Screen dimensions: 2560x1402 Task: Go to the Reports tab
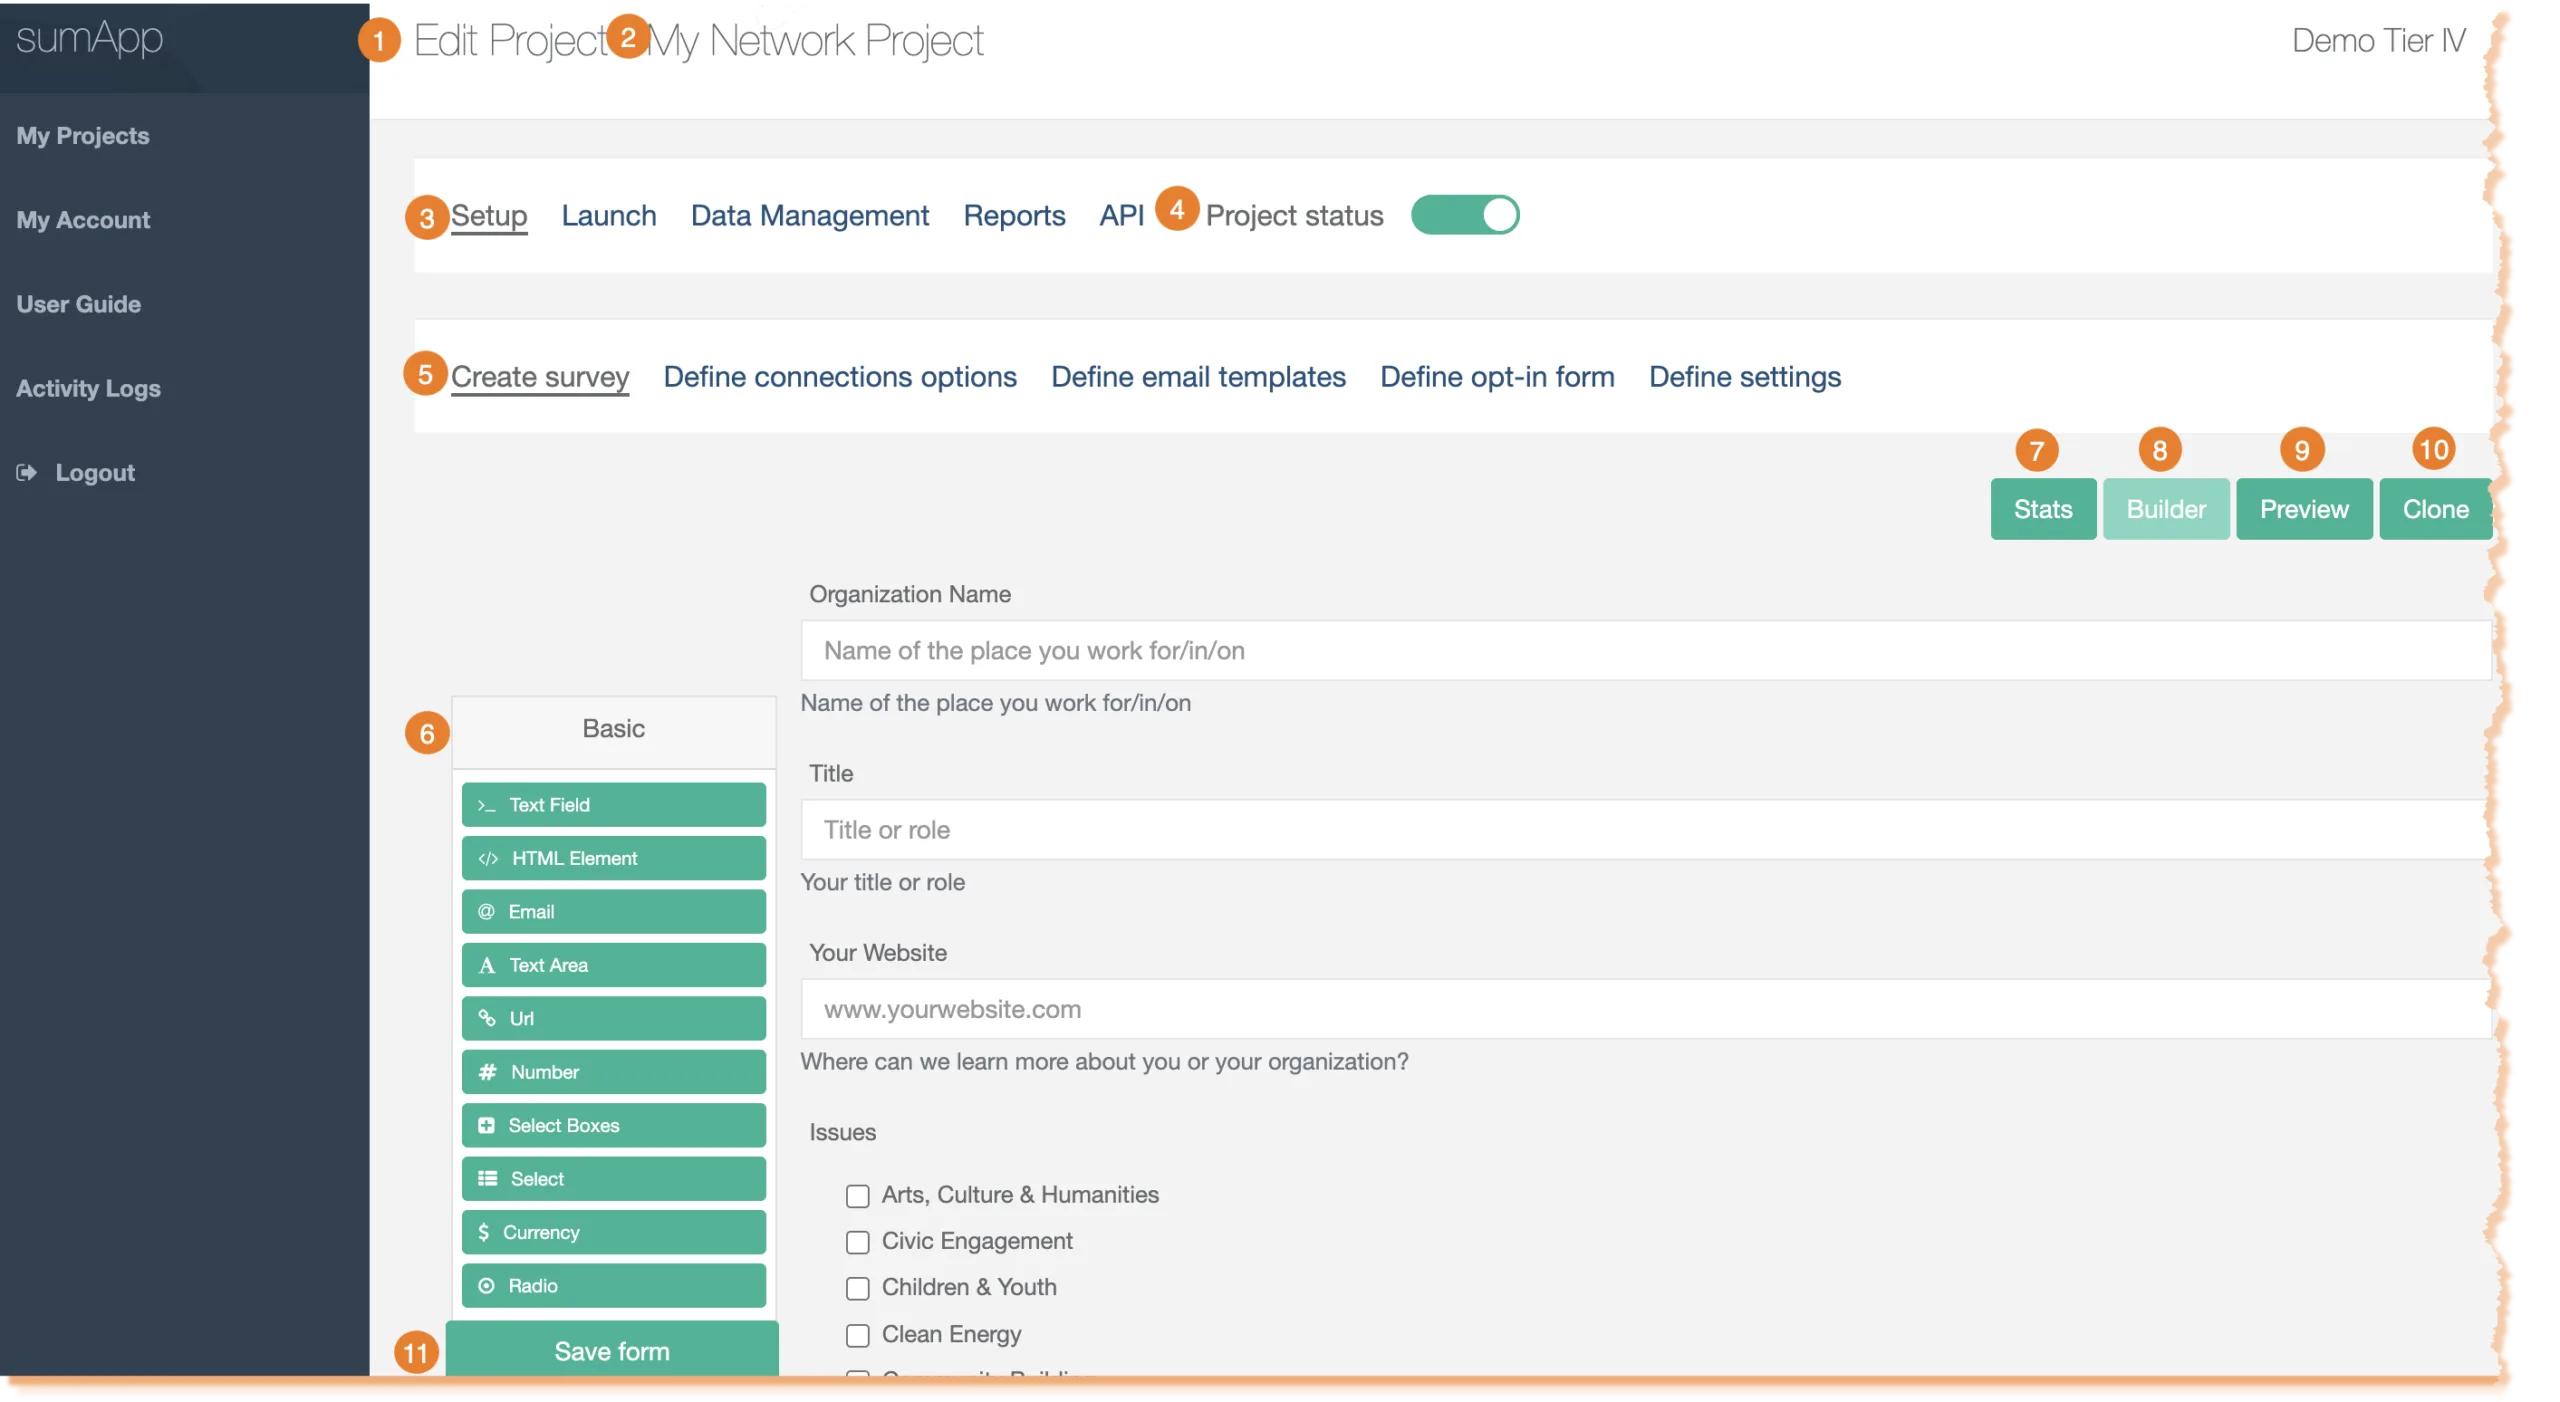point(1014,216)
